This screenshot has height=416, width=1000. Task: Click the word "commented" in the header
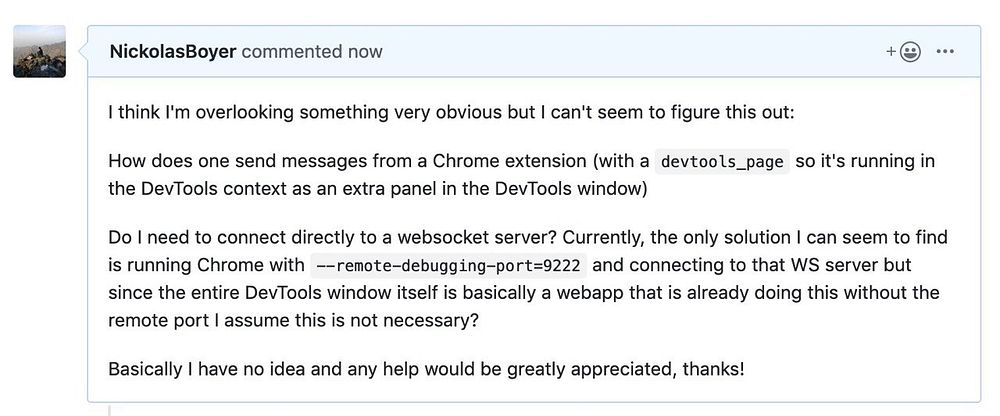(290, 51)
